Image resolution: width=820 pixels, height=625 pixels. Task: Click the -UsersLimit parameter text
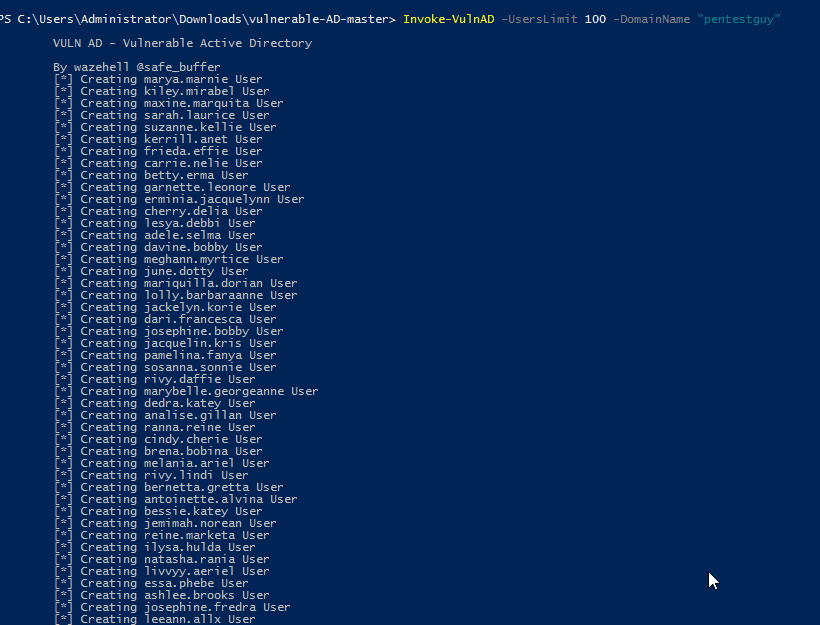pyautogui.click(x=539, y=19)
